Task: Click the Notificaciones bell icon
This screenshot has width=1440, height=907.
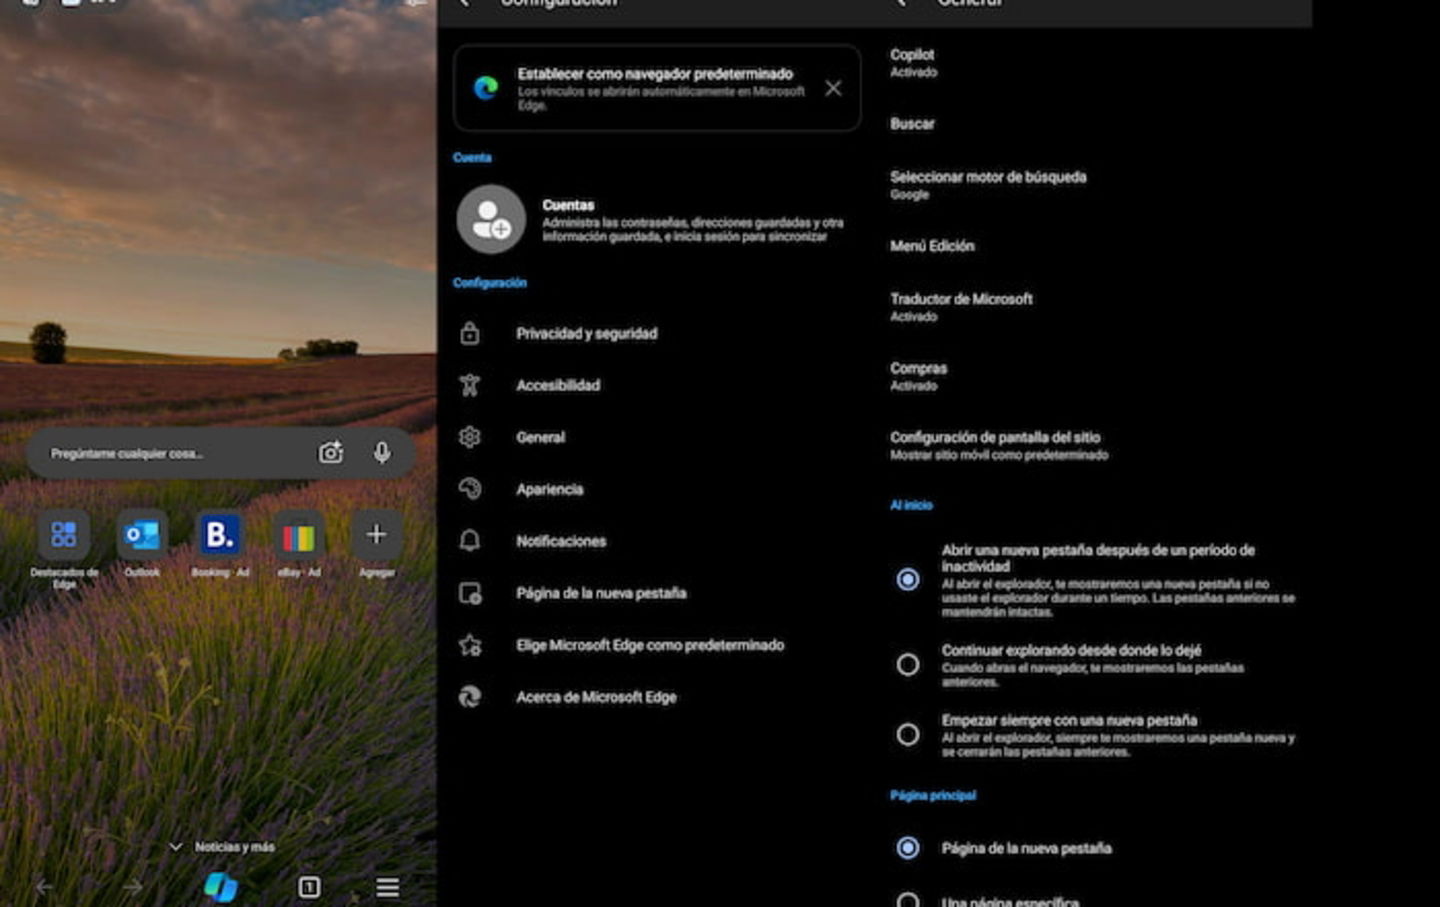Action: pyautogui.click(x=470, y=541)
